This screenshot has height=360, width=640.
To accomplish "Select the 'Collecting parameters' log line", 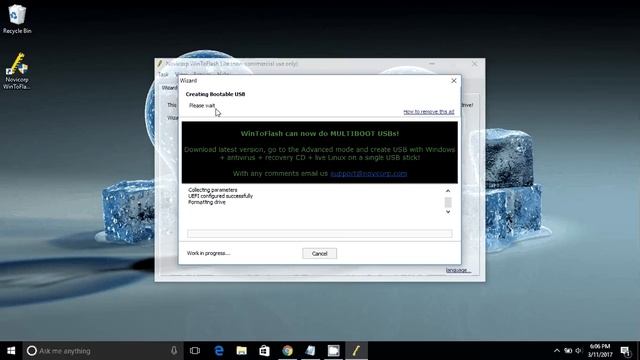I will click(x=213, y=190).
